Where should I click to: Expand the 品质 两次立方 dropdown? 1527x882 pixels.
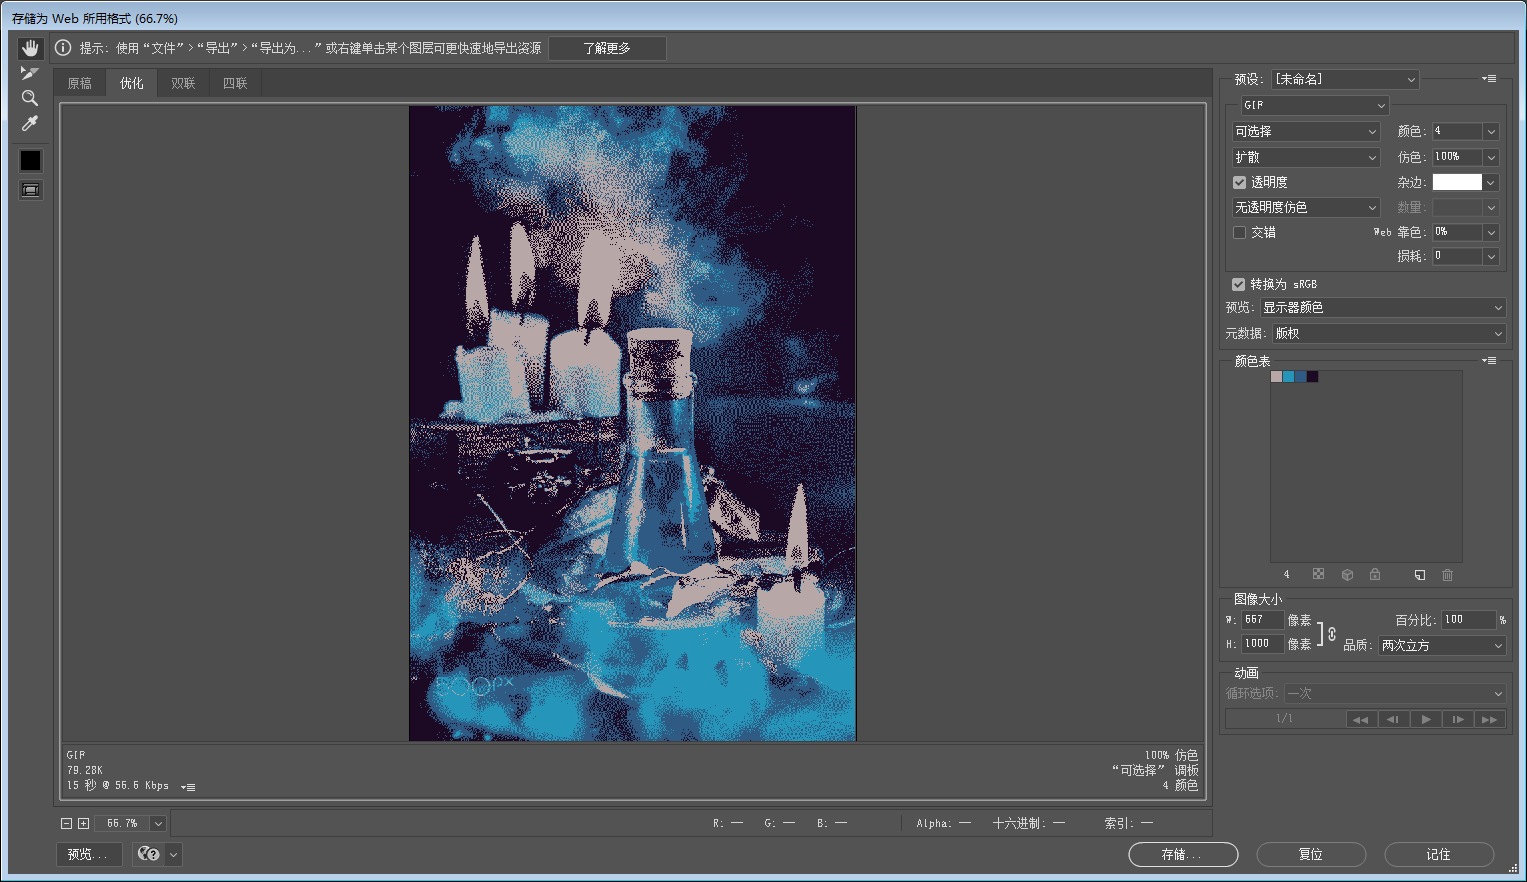point(1441,646)
